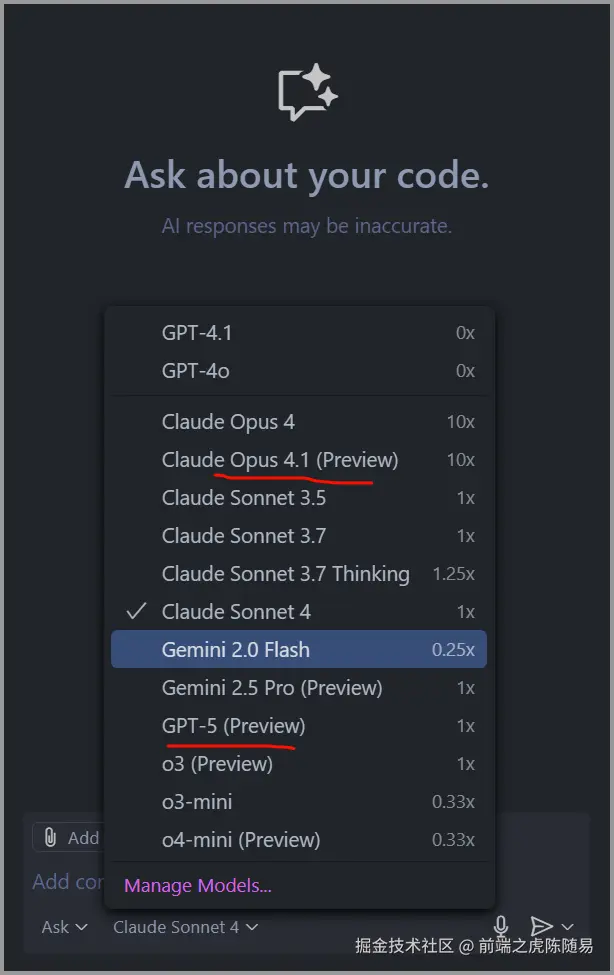Click the microphone voice input icon

click(501, 927)
